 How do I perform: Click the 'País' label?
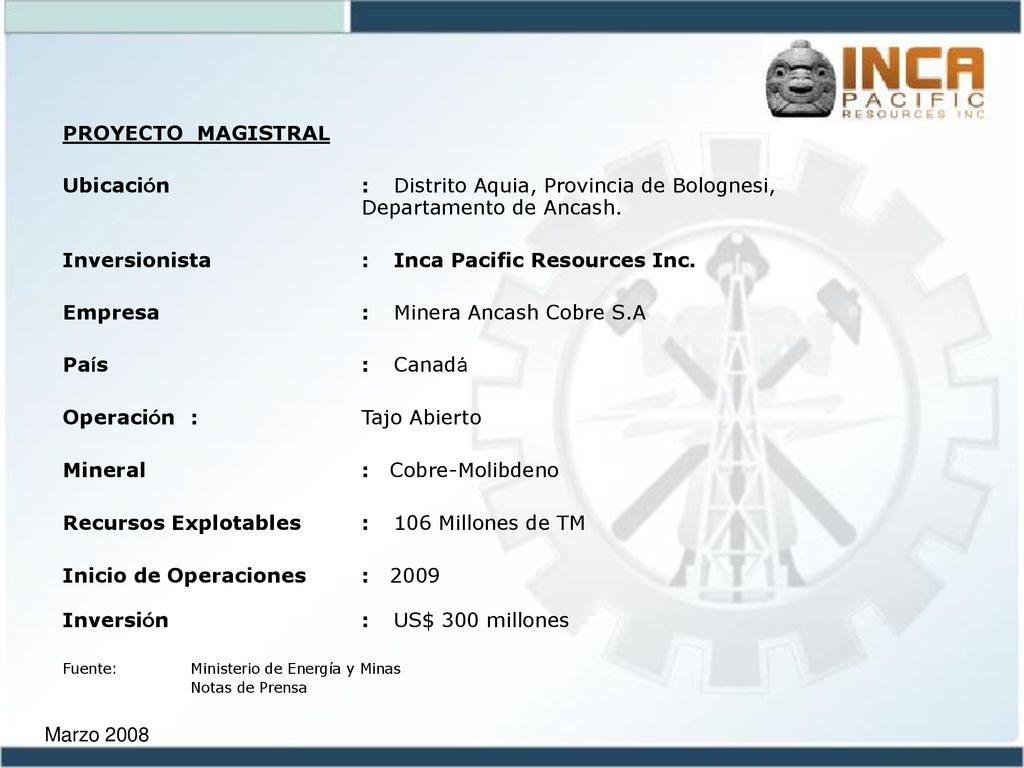pos(86,364)
